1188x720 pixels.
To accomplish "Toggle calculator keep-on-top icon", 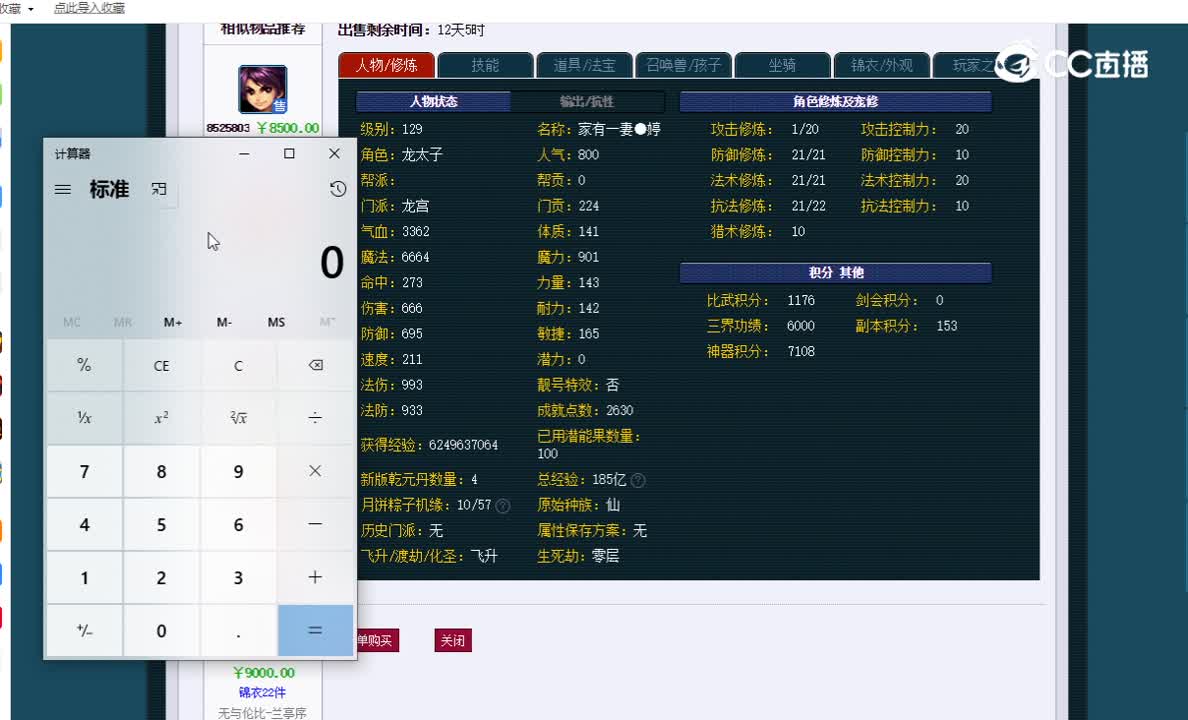I will click(x=158, y=189).
